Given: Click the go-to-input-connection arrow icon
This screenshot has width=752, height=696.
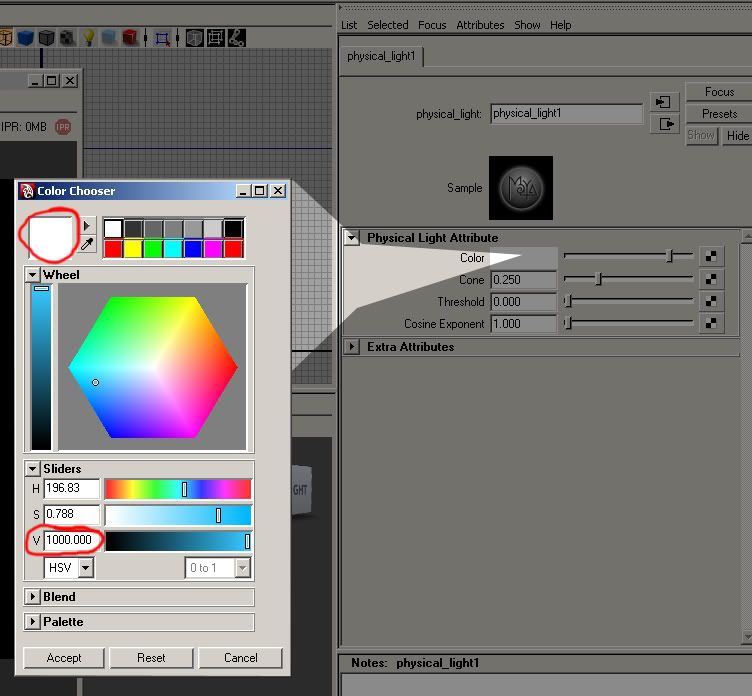Looking at the screenshot, I should pyautogui.click(x=664, y=102).
